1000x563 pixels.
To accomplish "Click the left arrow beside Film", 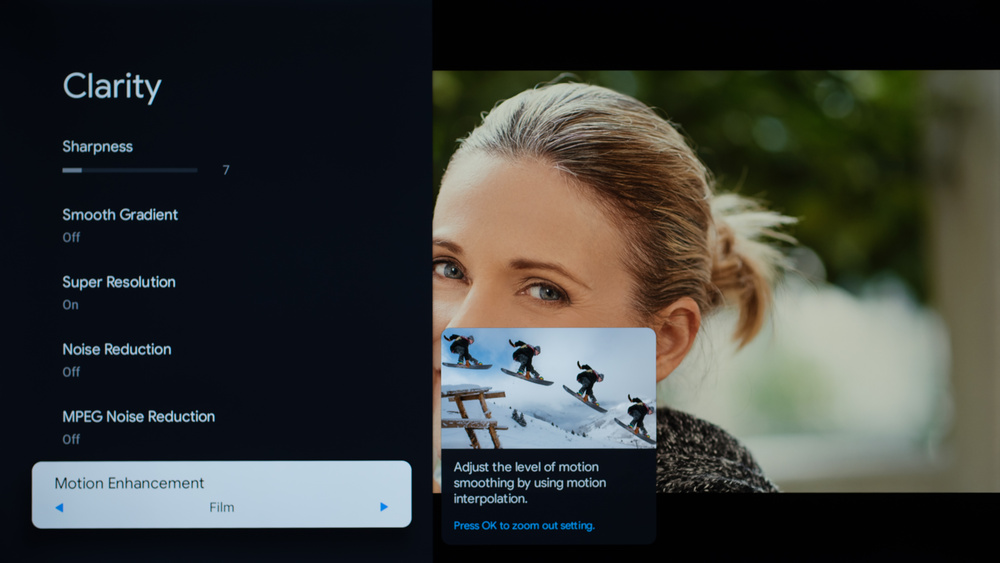I will coord(59,507).
